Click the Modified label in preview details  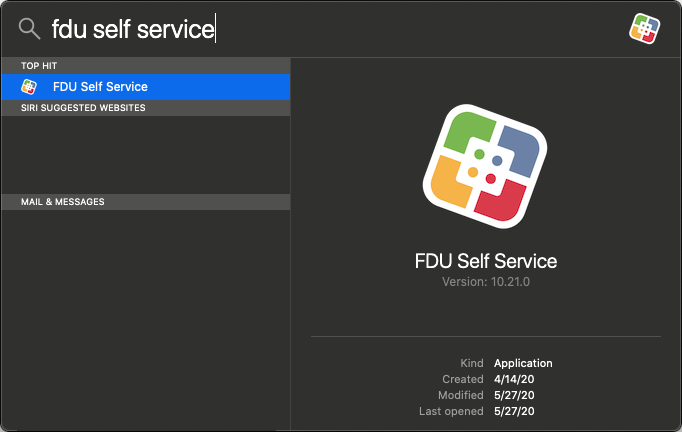pos(461,395)
